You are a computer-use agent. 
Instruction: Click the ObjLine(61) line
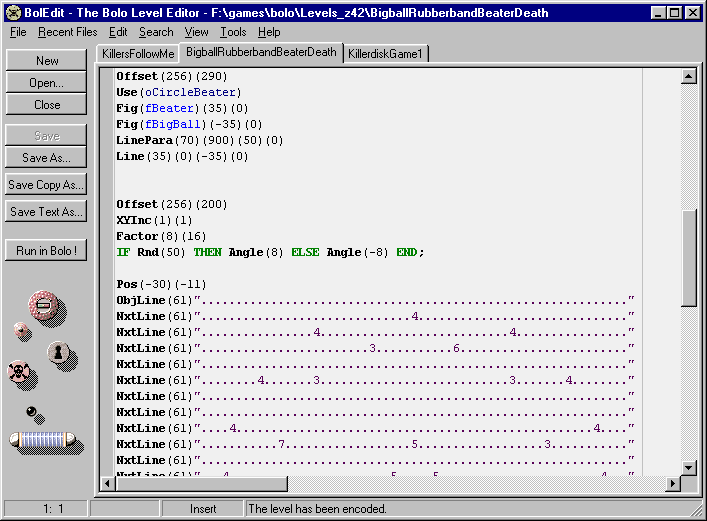376,300
